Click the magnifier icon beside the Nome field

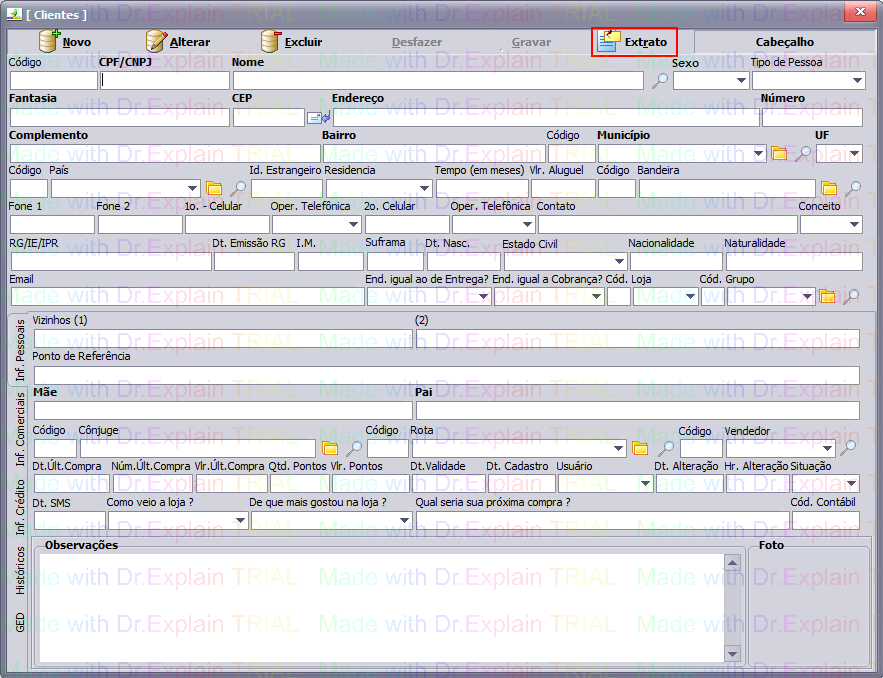click(x=659, y=81)
